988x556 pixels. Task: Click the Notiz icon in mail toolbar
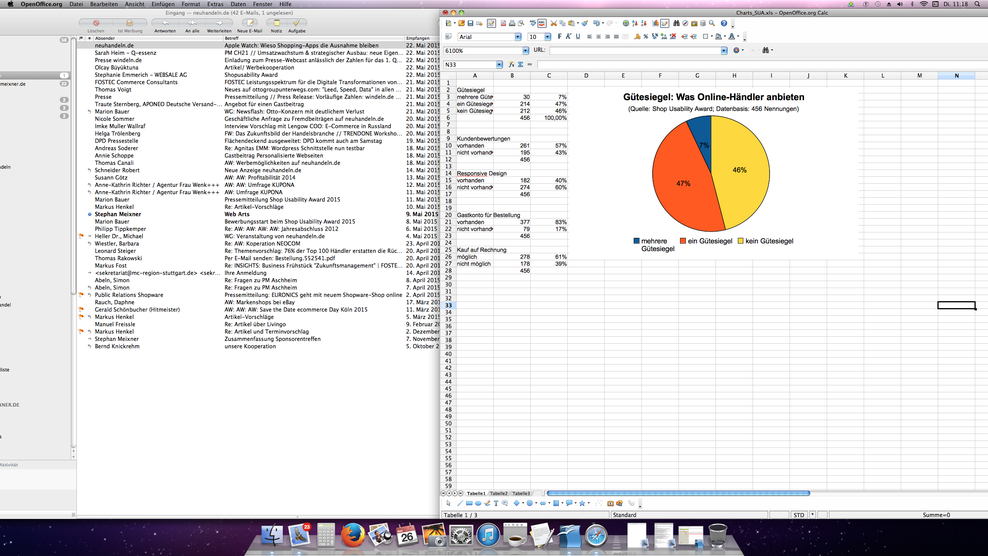click(x=277, y=23)
